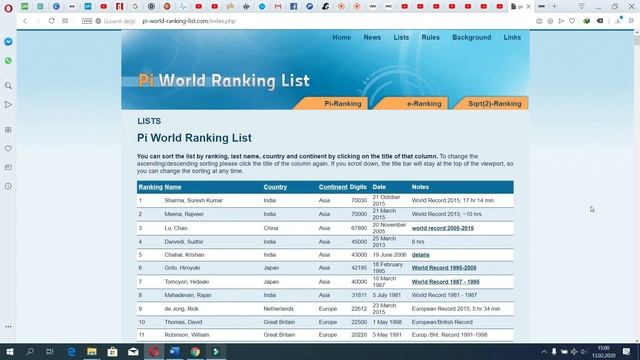
Task: Open Microsoft Edge from taskbar
Action: click(x=71, y=351)
